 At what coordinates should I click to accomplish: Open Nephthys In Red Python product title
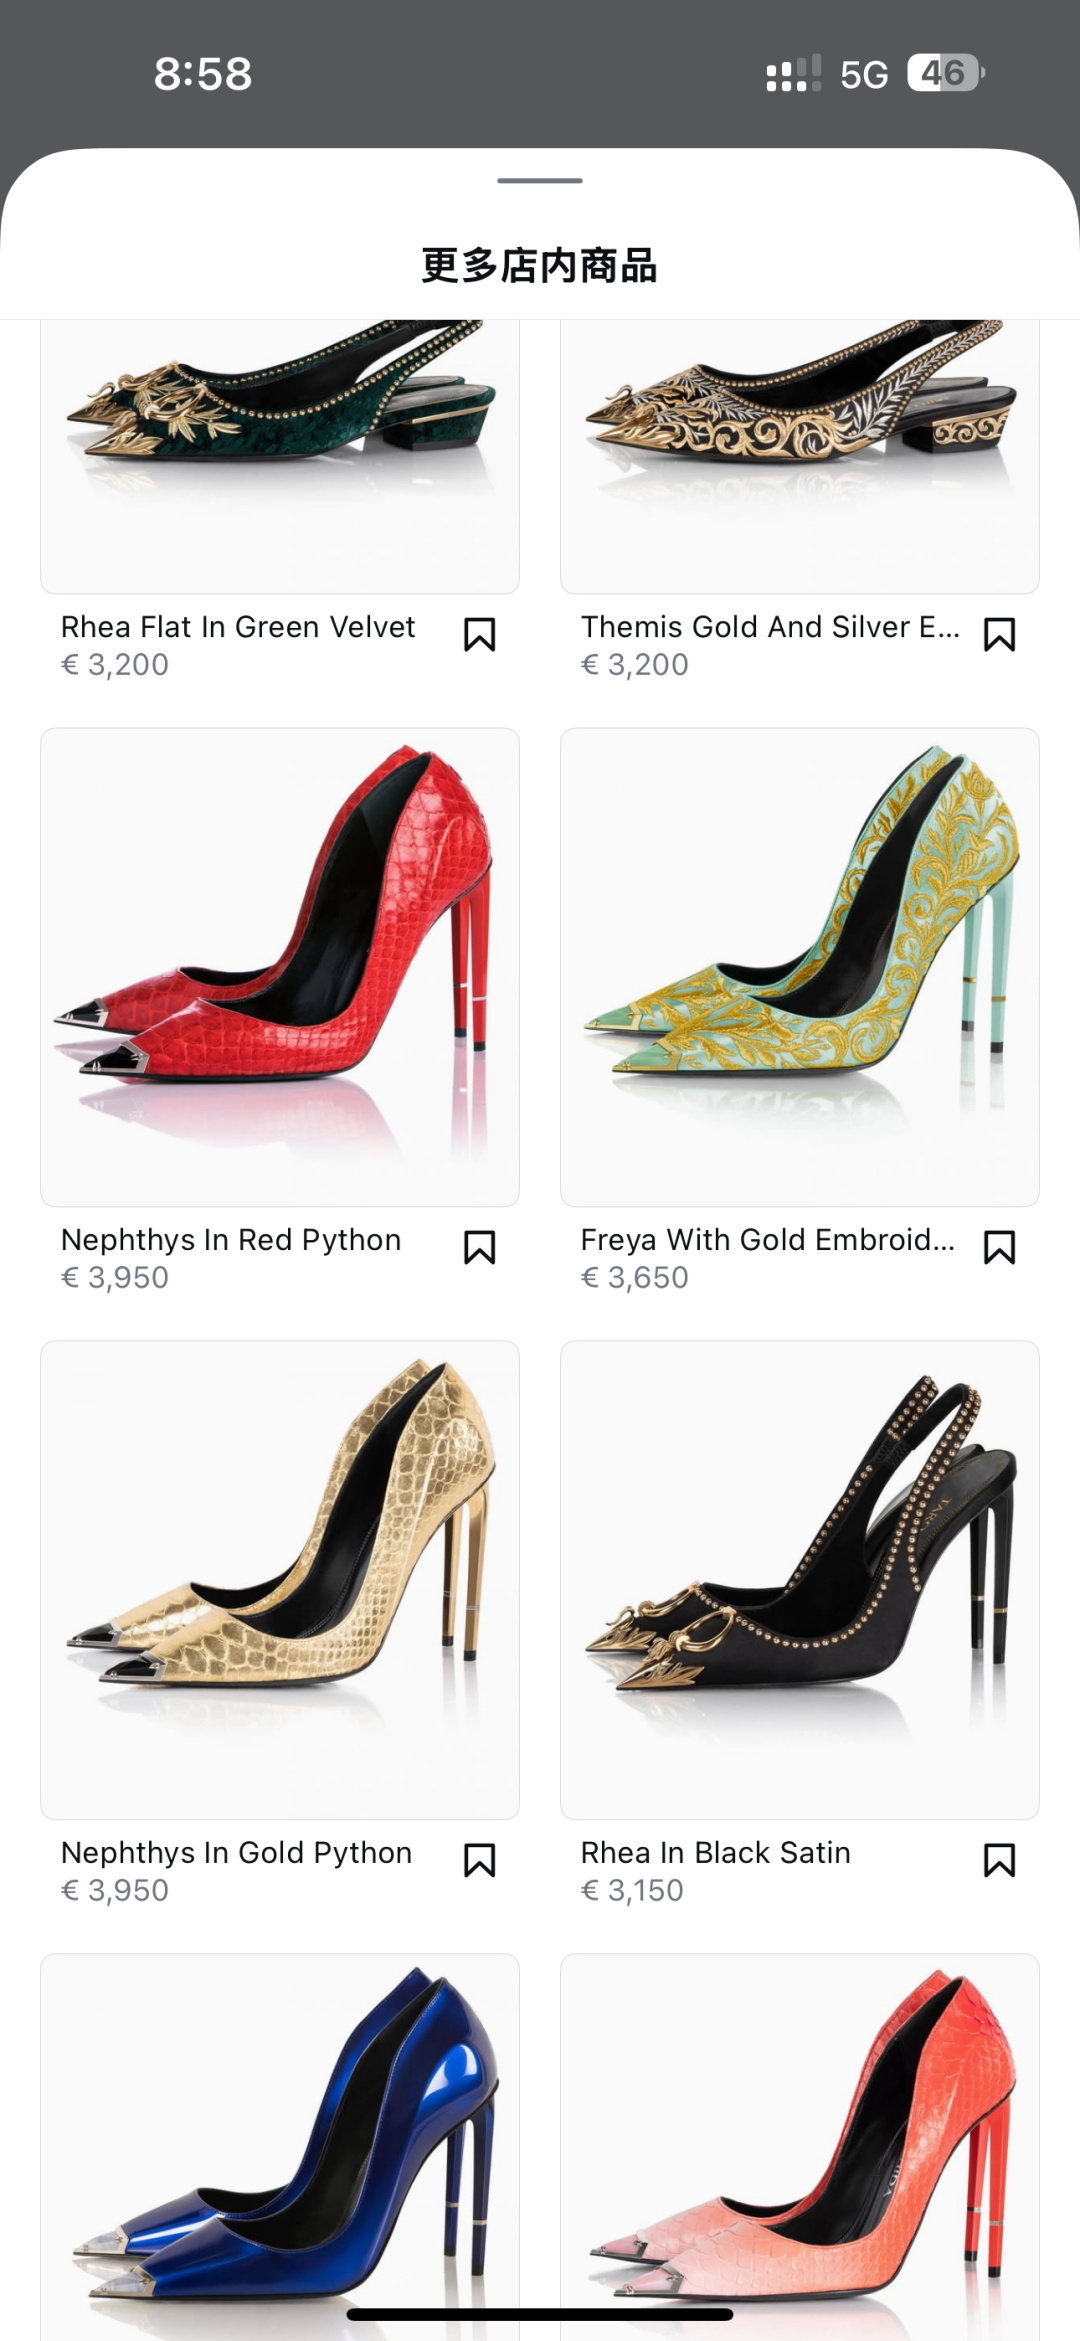(x=231, y=1240)
